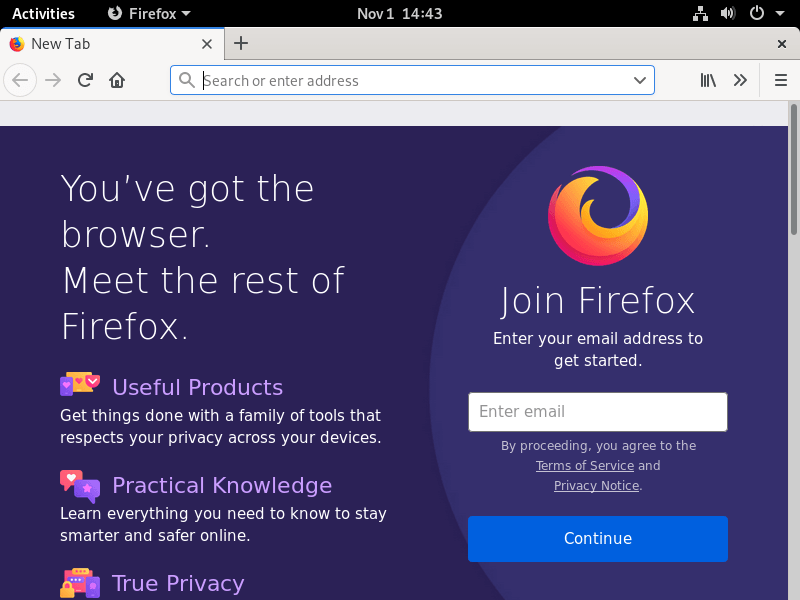The width and height of the screenshot is (800, 600).
Task: Open the volume icon in the top bar
Action: click(728, 13)
